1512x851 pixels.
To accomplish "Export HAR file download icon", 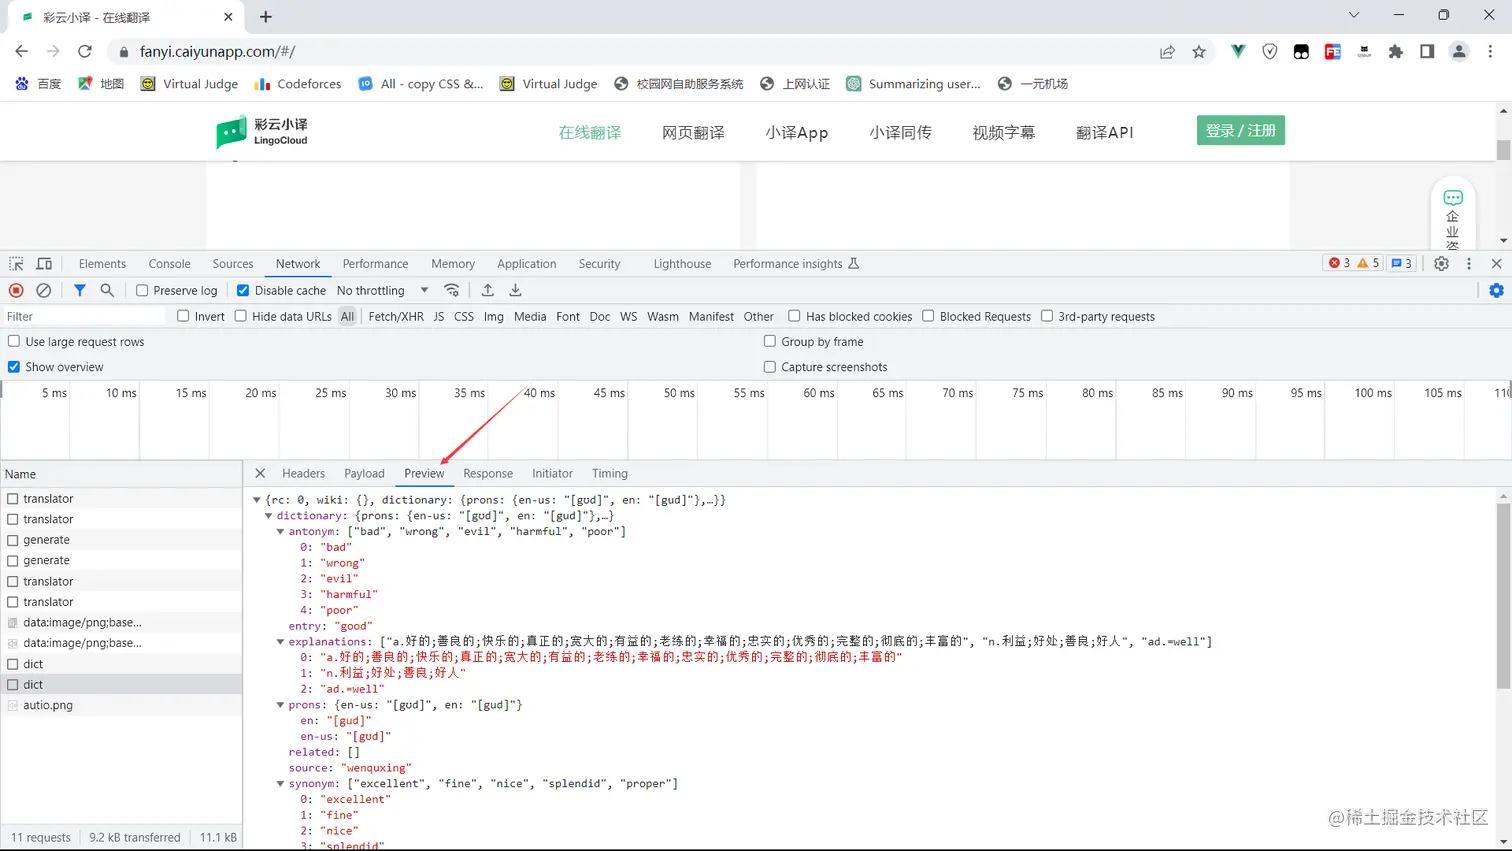I will tap(516, 290).
